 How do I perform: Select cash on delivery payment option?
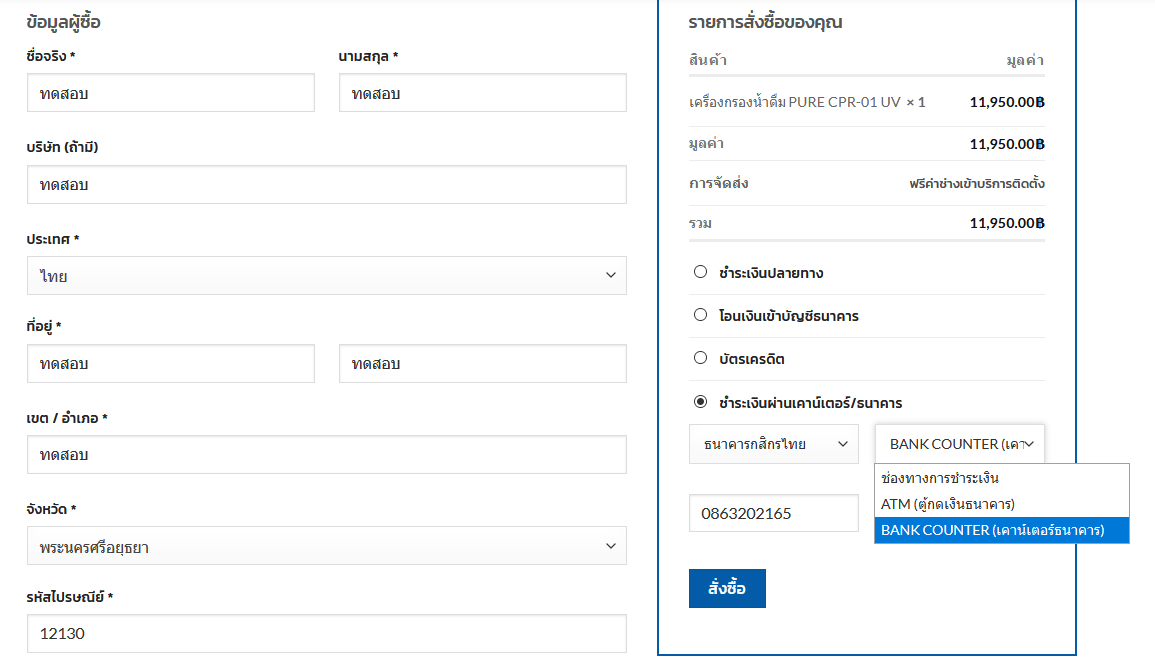[700, 272]
